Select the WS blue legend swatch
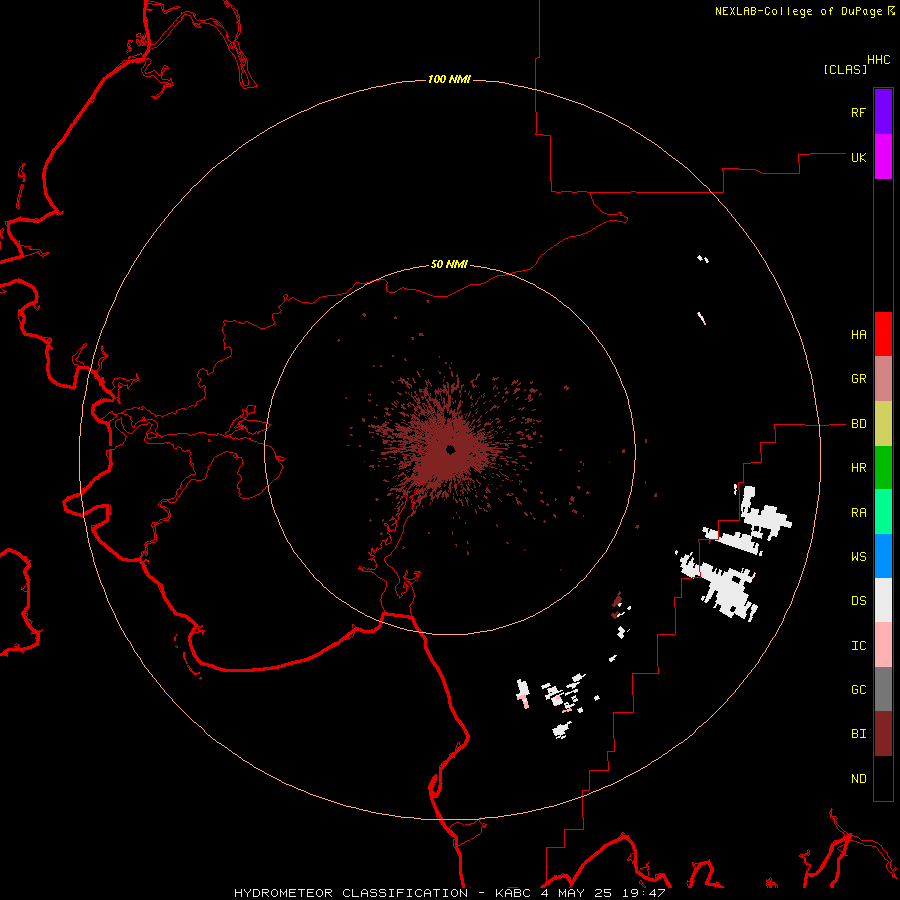 point(883,556)
